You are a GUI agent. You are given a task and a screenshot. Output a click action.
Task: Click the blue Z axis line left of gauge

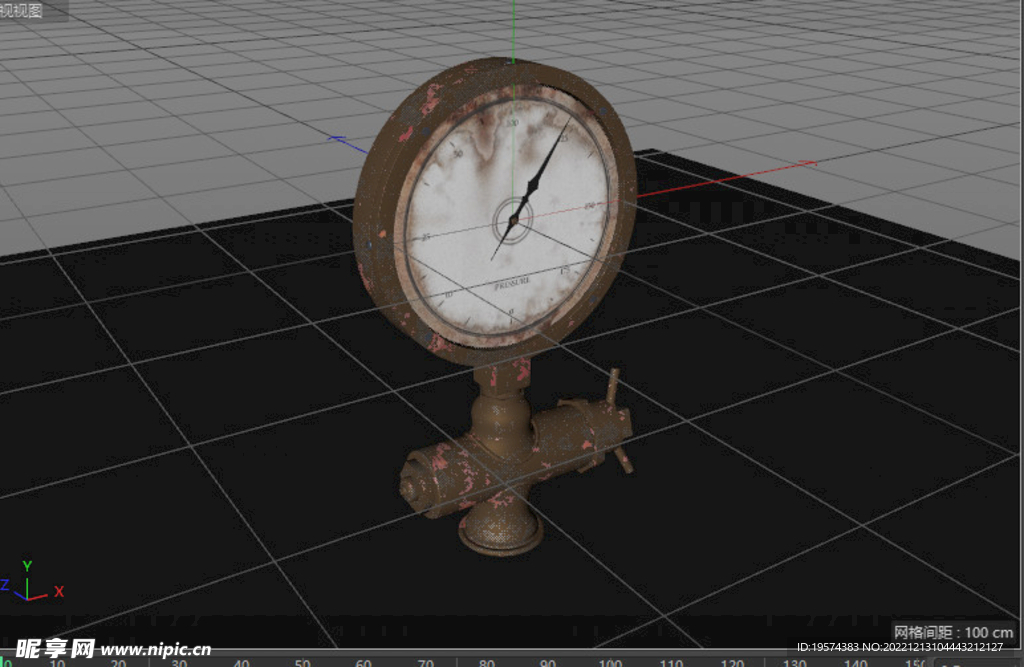347,144
